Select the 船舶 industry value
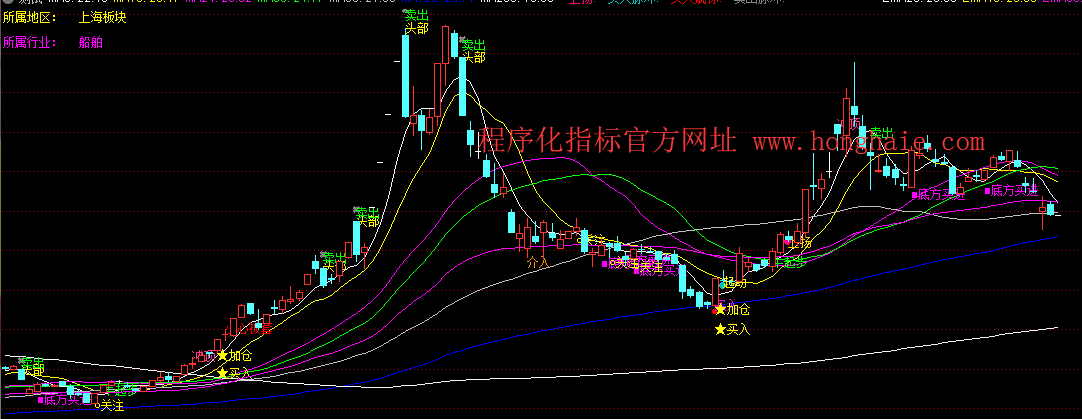The width and height of the screenshot is (1082, 419). click(91, 43)
